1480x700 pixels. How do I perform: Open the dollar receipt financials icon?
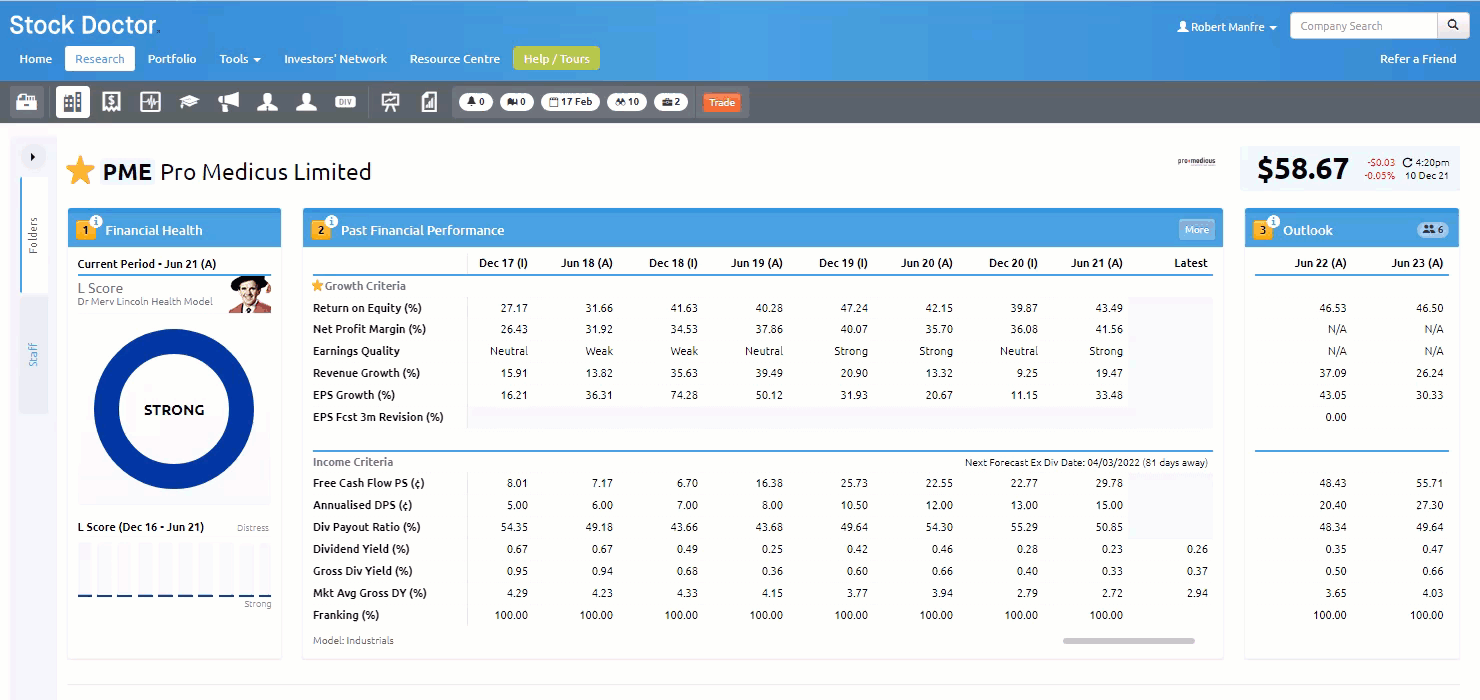click(x=111, y=102)
